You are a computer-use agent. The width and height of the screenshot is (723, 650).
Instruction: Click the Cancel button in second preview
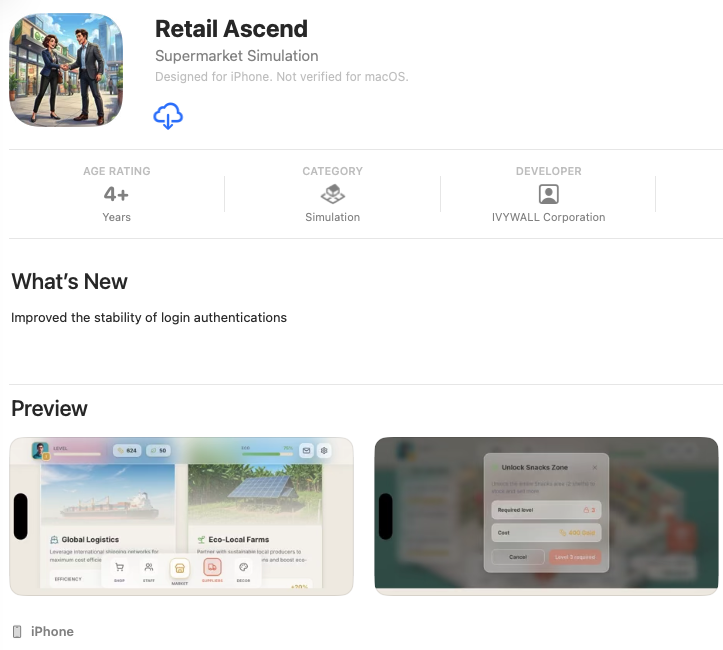518,557
